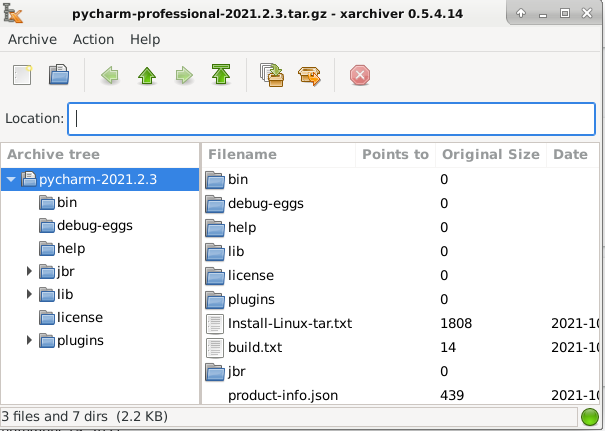Select the lib folder in the file list
Image resolution: width=605 pixels, height=431 pixels.
pos(401,252)
